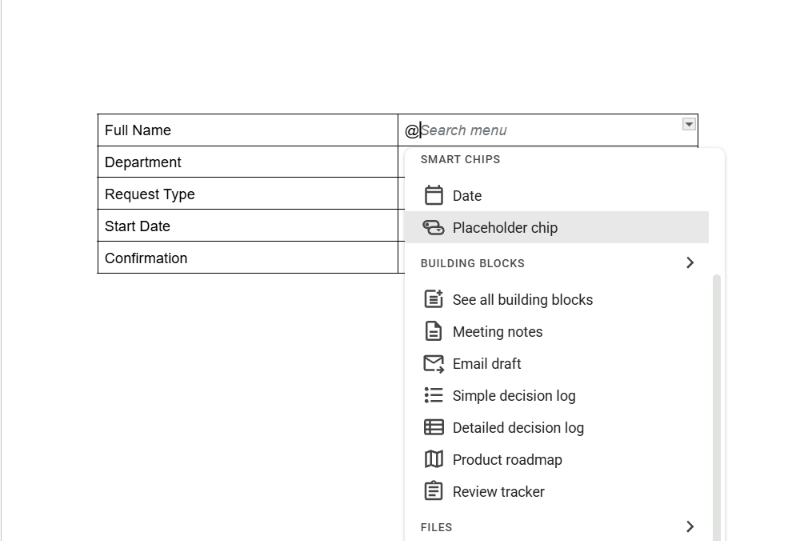Click the Placeholder chip pill icon
This screenshot has width=792, height=541.
433,228
